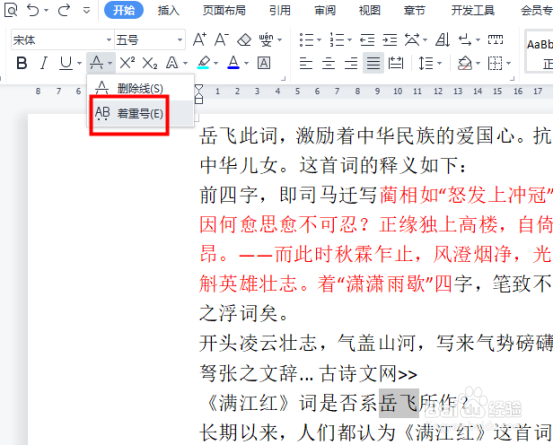
Task: Open the 审阅 tab
Action: coord(325,11)
